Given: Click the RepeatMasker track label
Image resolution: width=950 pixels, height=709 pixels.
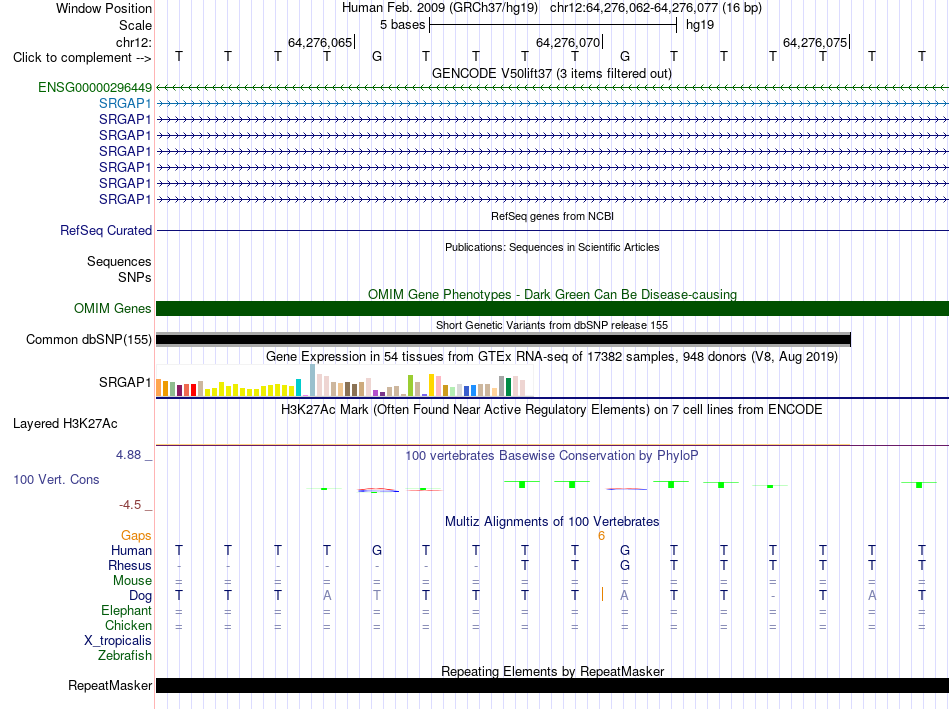Looking at the screenshot, I should coord(110,685).
